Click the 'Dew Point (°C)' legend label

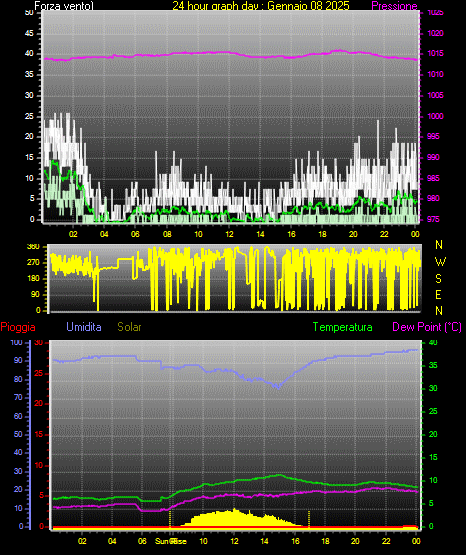(427, 327)
